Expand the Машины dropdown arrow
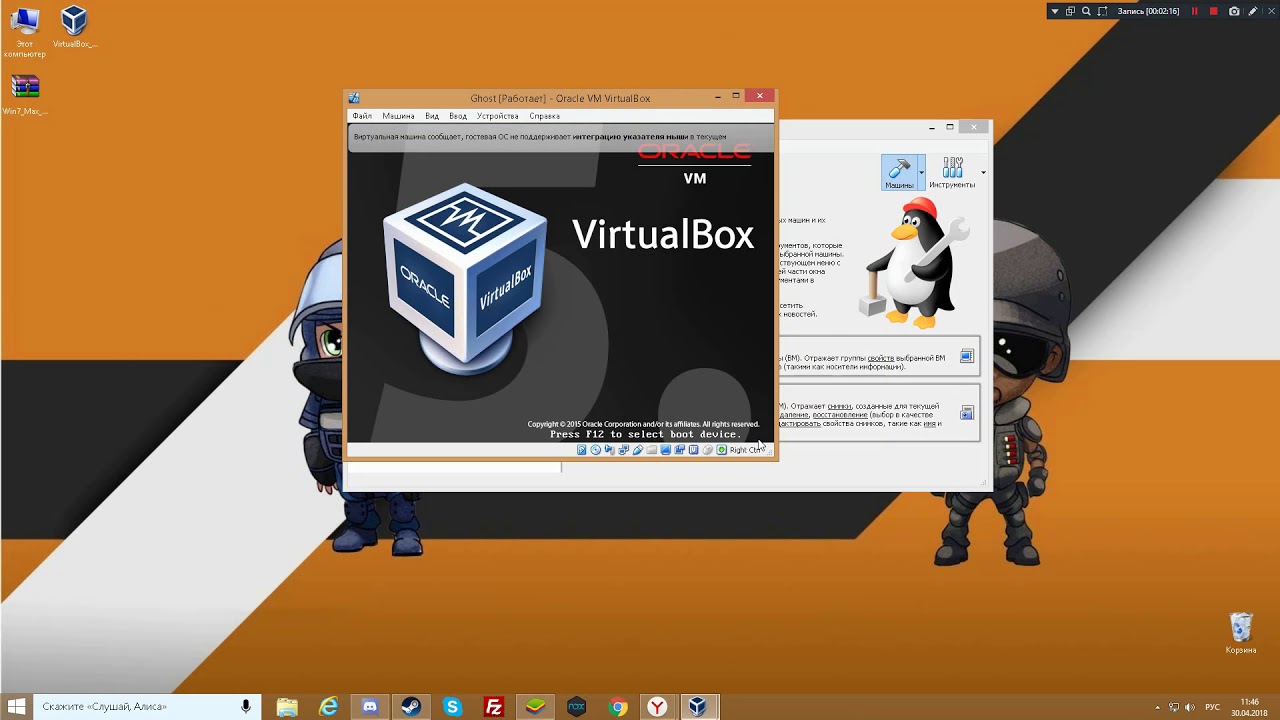This screenshot has width=1280, height=720. pyautogui.click(x=921, y=172)
